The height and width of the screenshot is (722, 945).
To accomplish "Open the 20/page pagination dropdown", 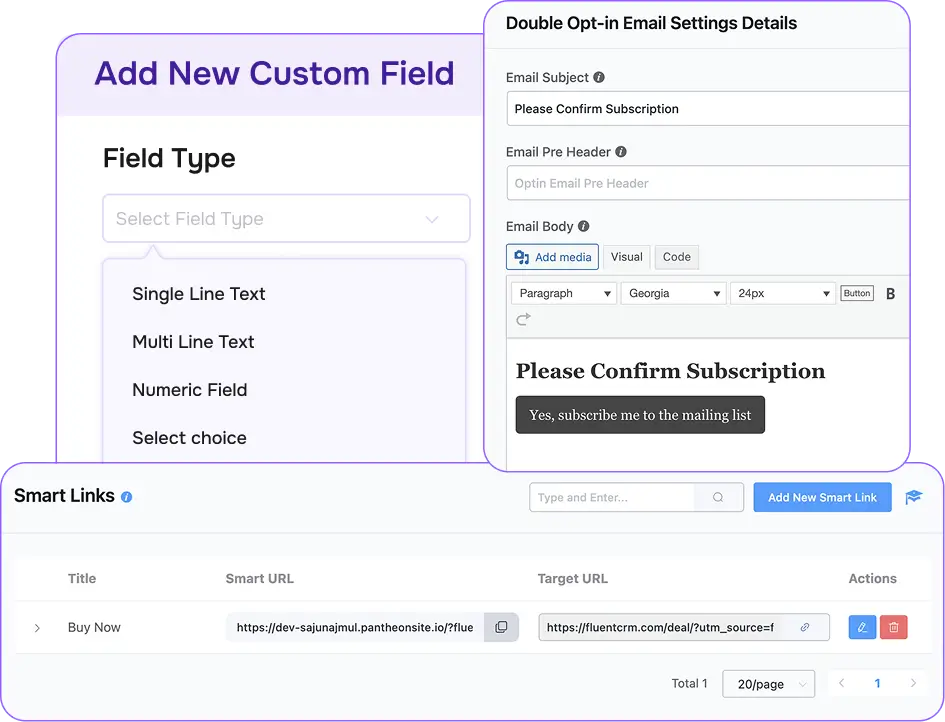I will click(x=768, y=683).
